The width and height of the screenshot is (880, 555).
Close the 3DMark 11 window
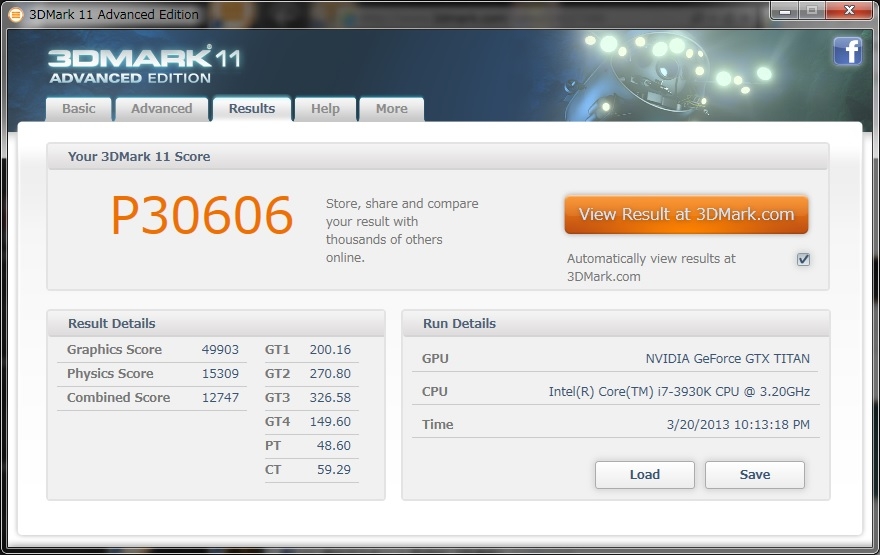tap(849, 11)
